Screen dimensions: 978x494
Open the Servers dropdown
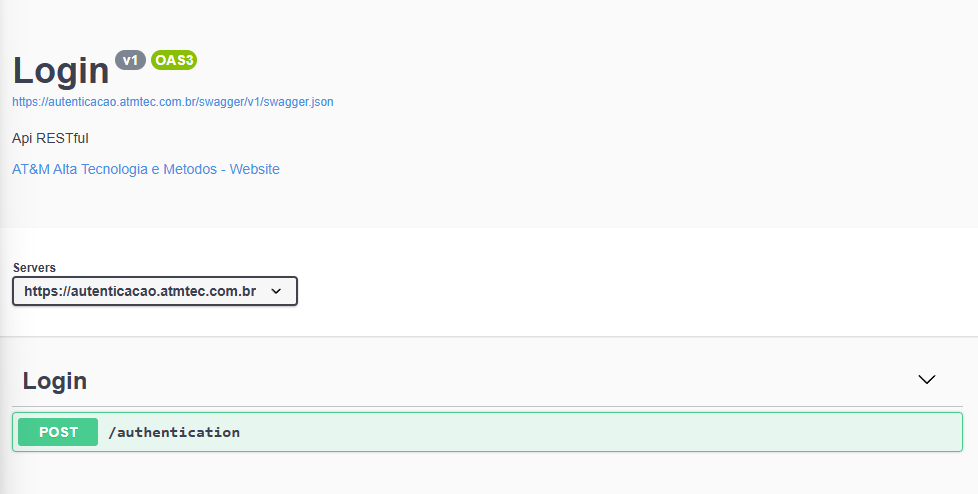(x=155, y=291)
